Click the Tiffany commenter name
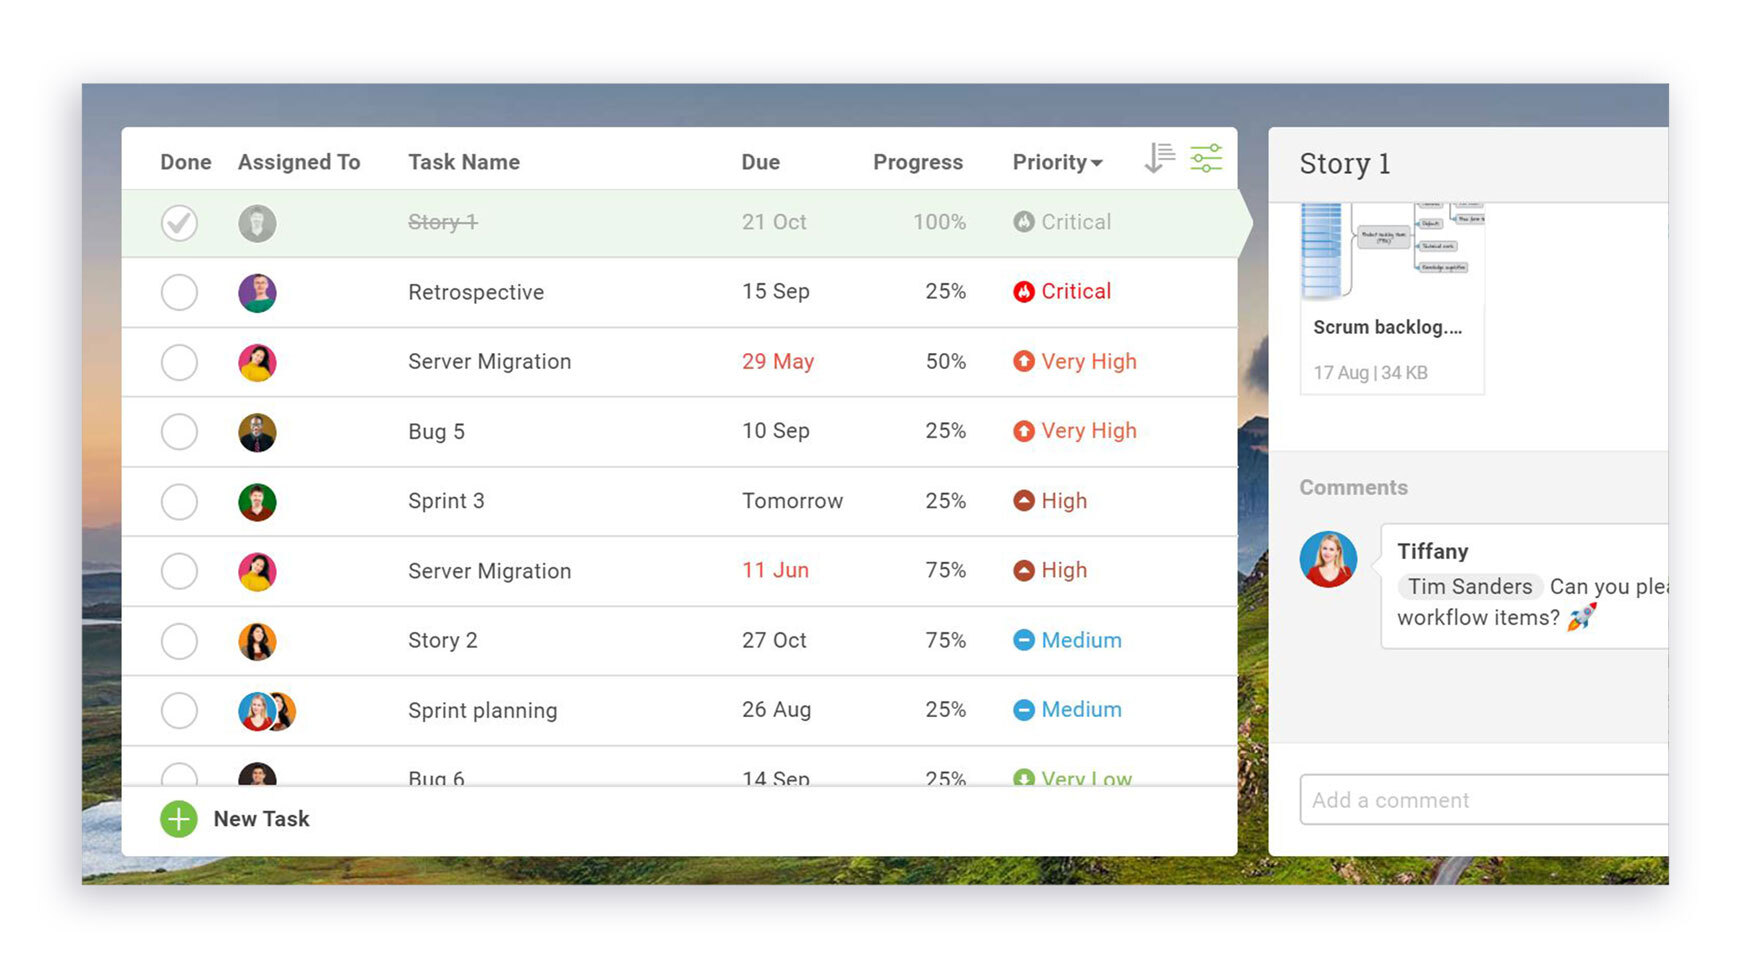 (x=1433, y=551)
